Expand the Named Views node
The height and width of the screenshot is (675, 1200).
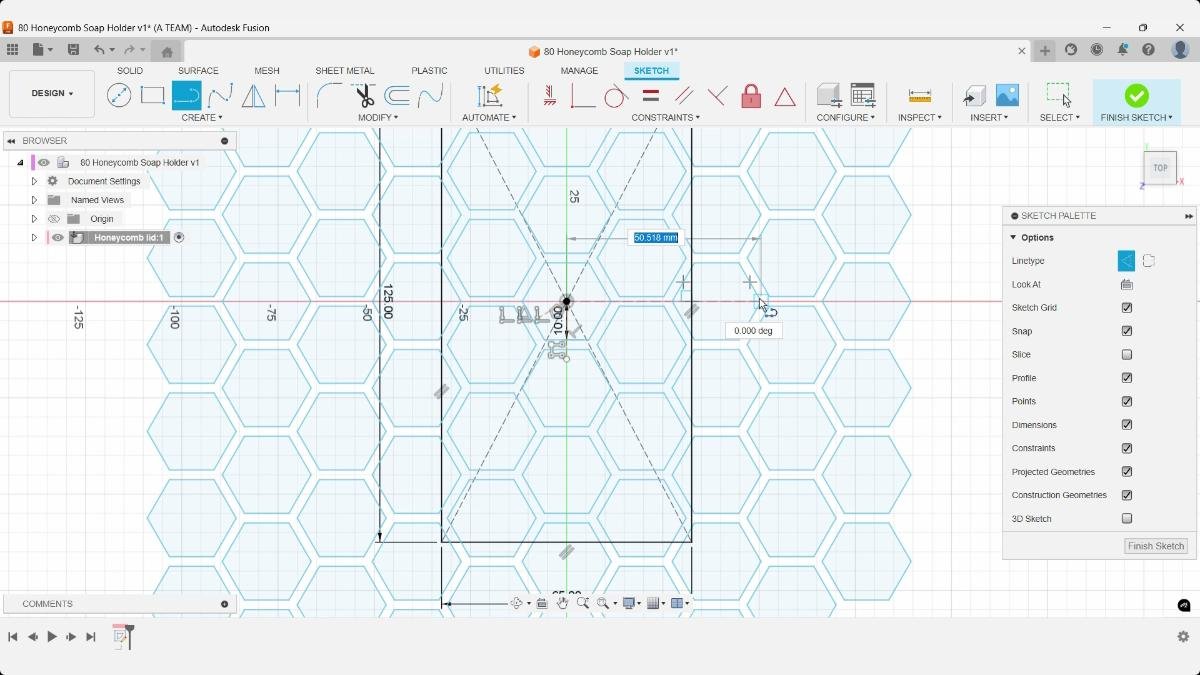pyautogui.click(x=34, y=200)
